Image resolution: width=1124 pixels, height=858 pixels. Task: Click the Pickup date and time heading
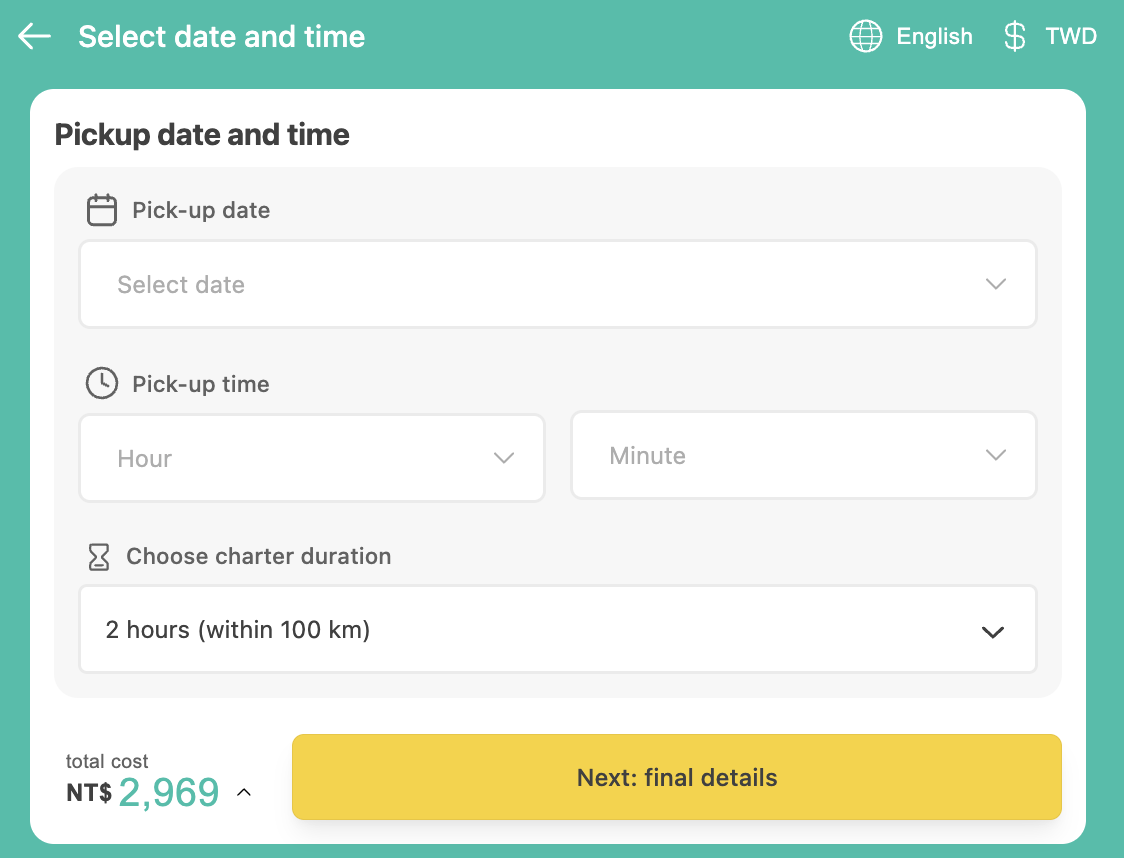[202, 135]
